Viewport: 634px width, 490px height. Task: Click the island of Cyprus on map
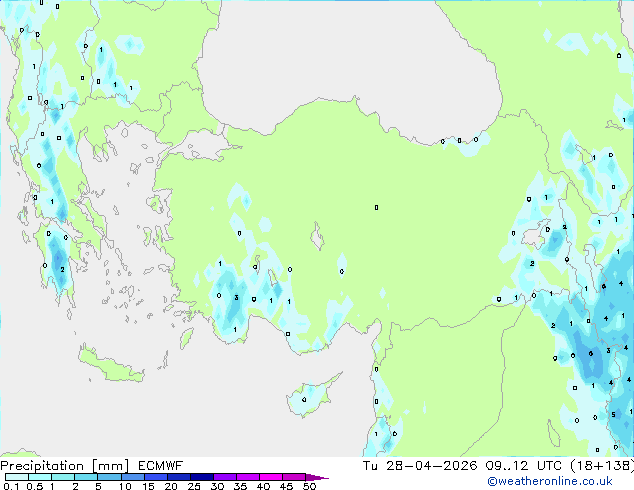311,396
